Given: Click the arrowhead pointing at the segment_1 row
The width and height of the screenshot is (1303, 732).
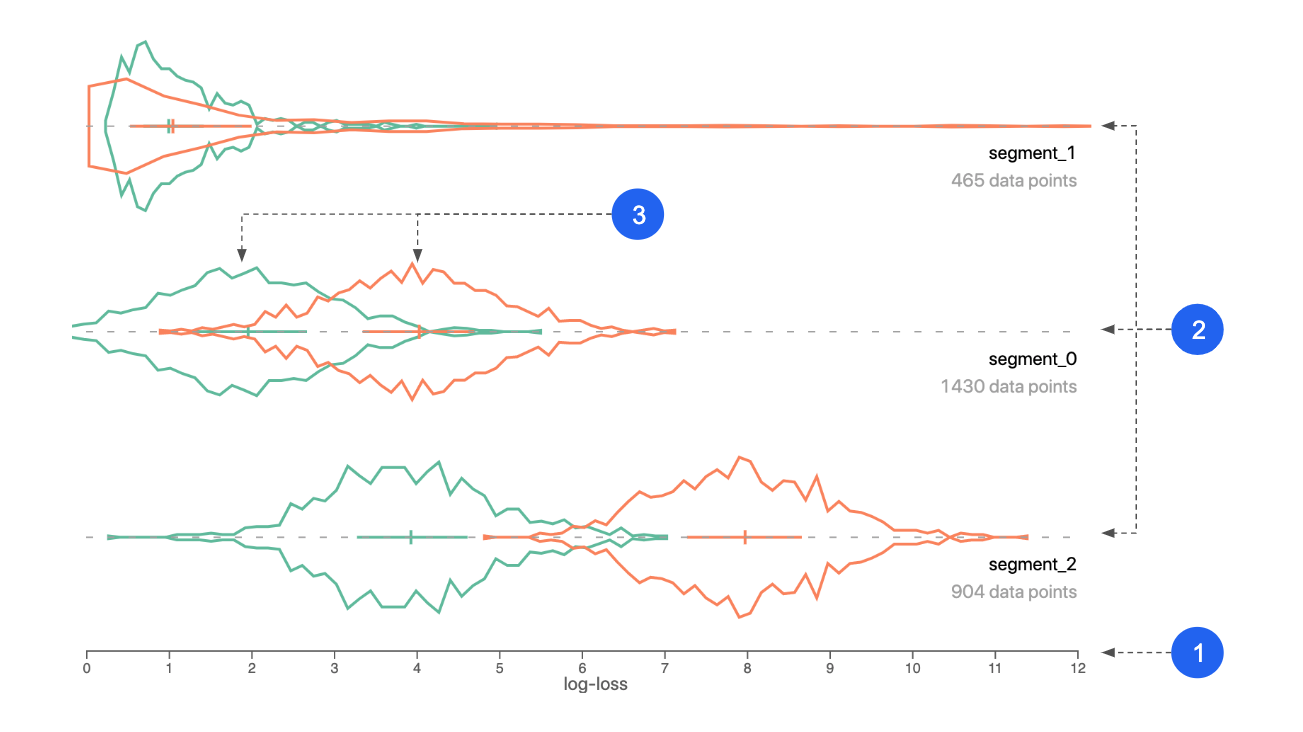Looking at the screenshot, I should click(x=1108, y=125).
